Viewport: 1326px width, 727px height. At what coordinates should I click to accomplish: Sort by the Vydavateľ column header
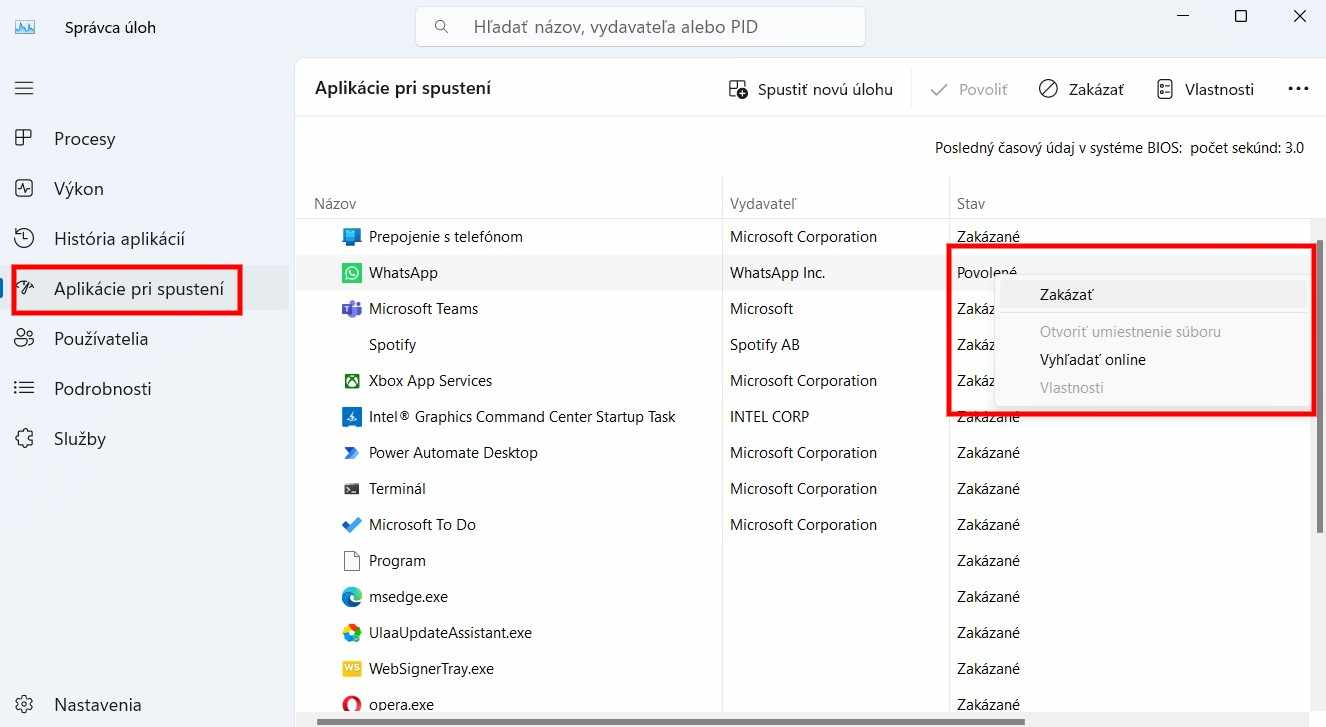[x=763, y=204]
